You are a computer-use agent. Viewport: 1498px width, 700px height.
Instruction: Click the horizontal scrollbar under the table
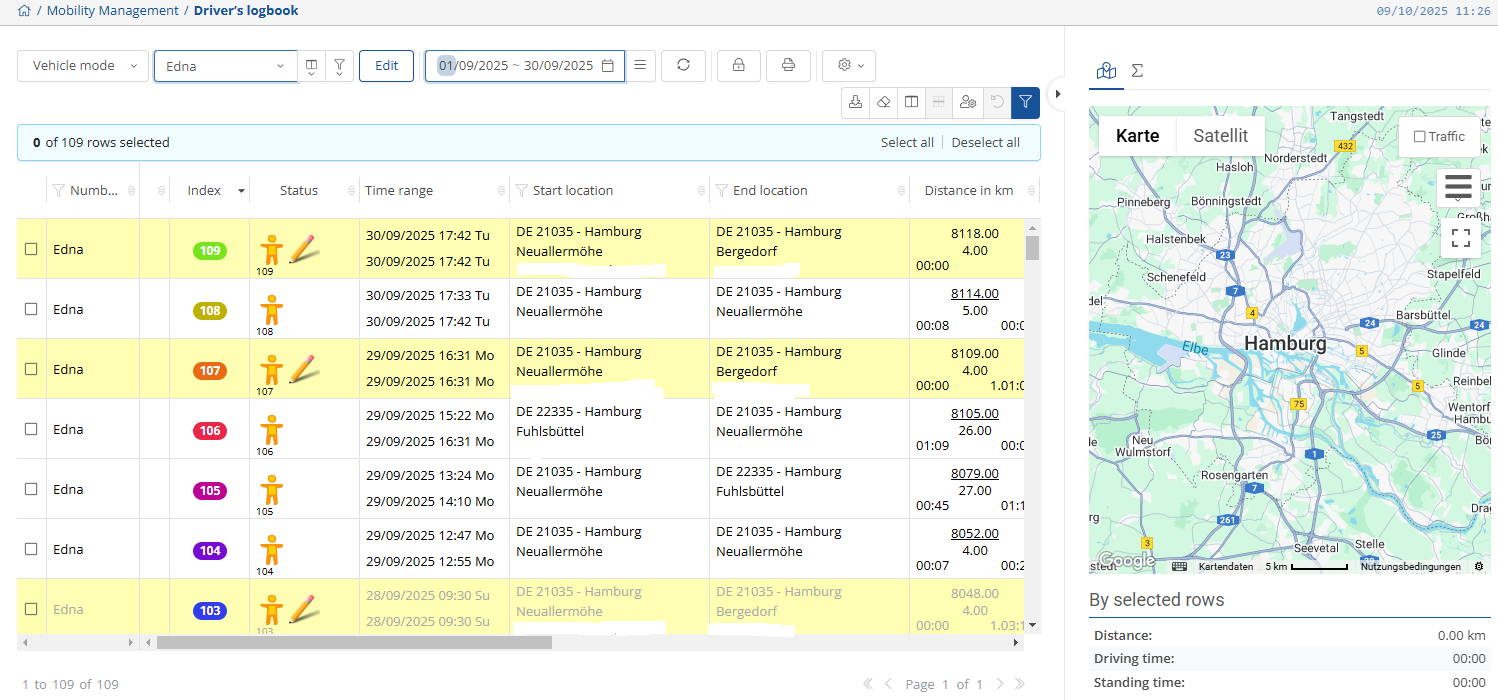point(354,643)
